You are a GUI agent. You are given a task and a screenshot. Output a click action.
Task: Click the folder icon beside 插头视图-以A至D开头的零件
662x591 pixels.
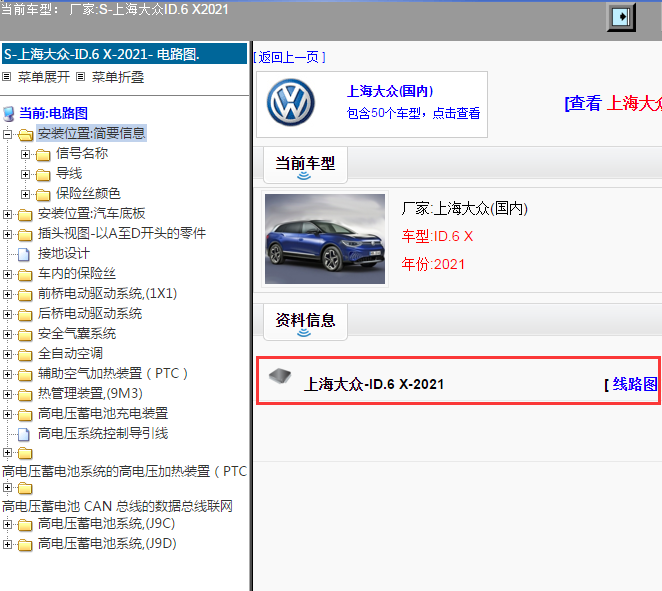25,235
